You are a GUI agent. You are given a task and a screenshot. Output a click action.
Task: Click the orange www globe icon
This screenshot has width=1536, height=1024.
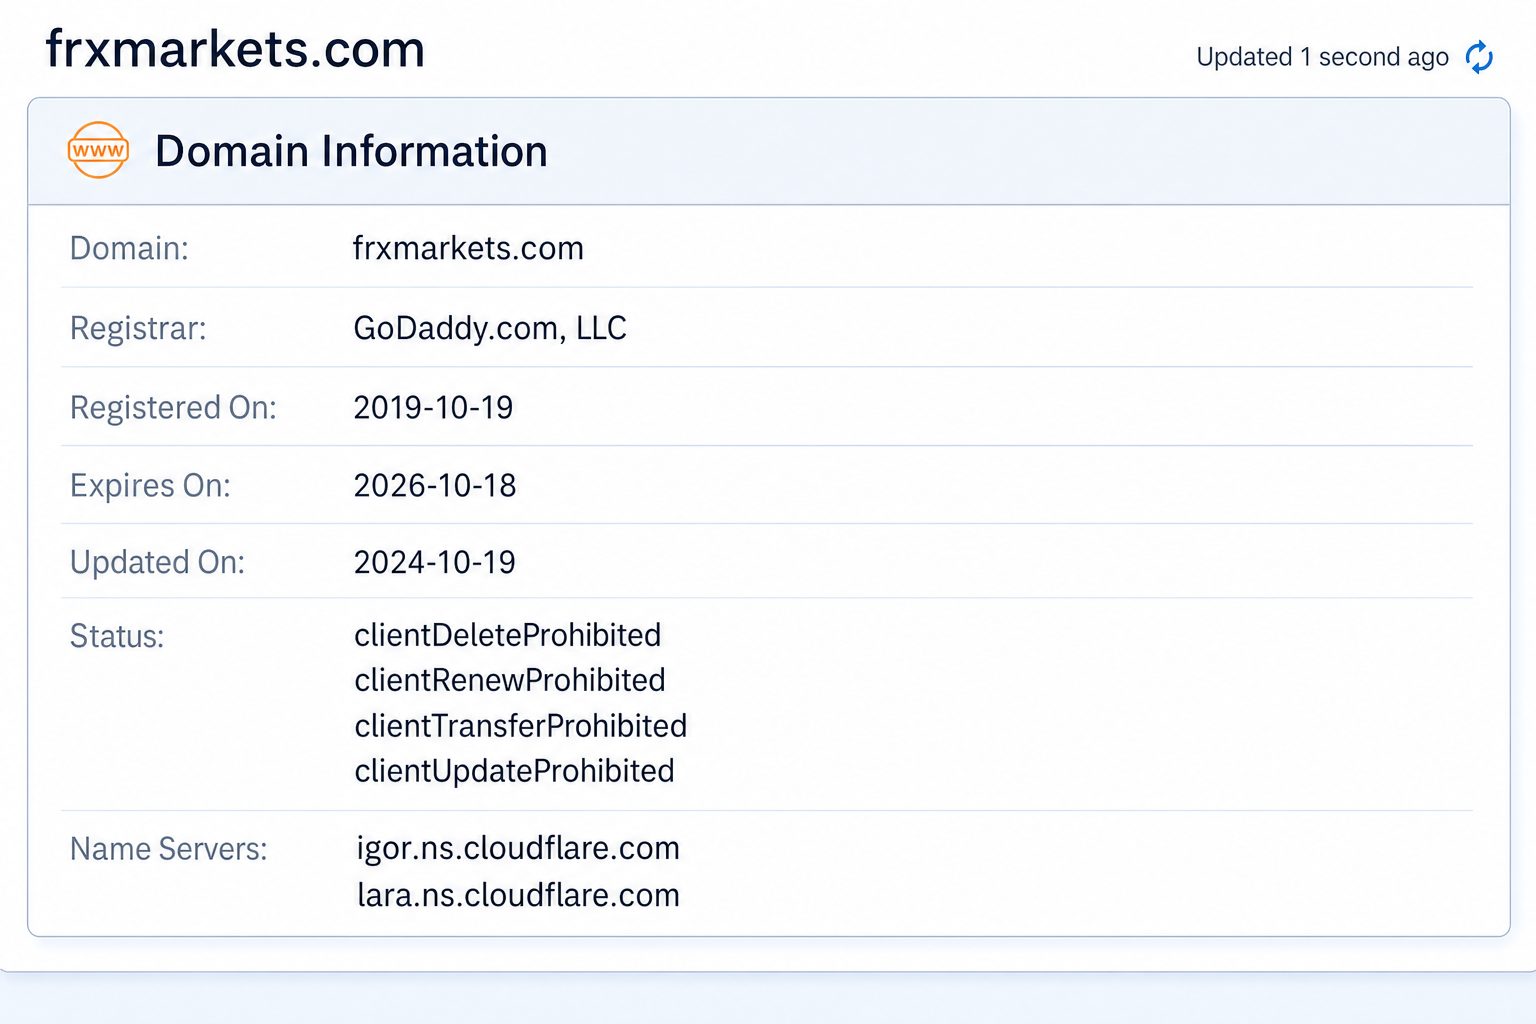(98, 150)
